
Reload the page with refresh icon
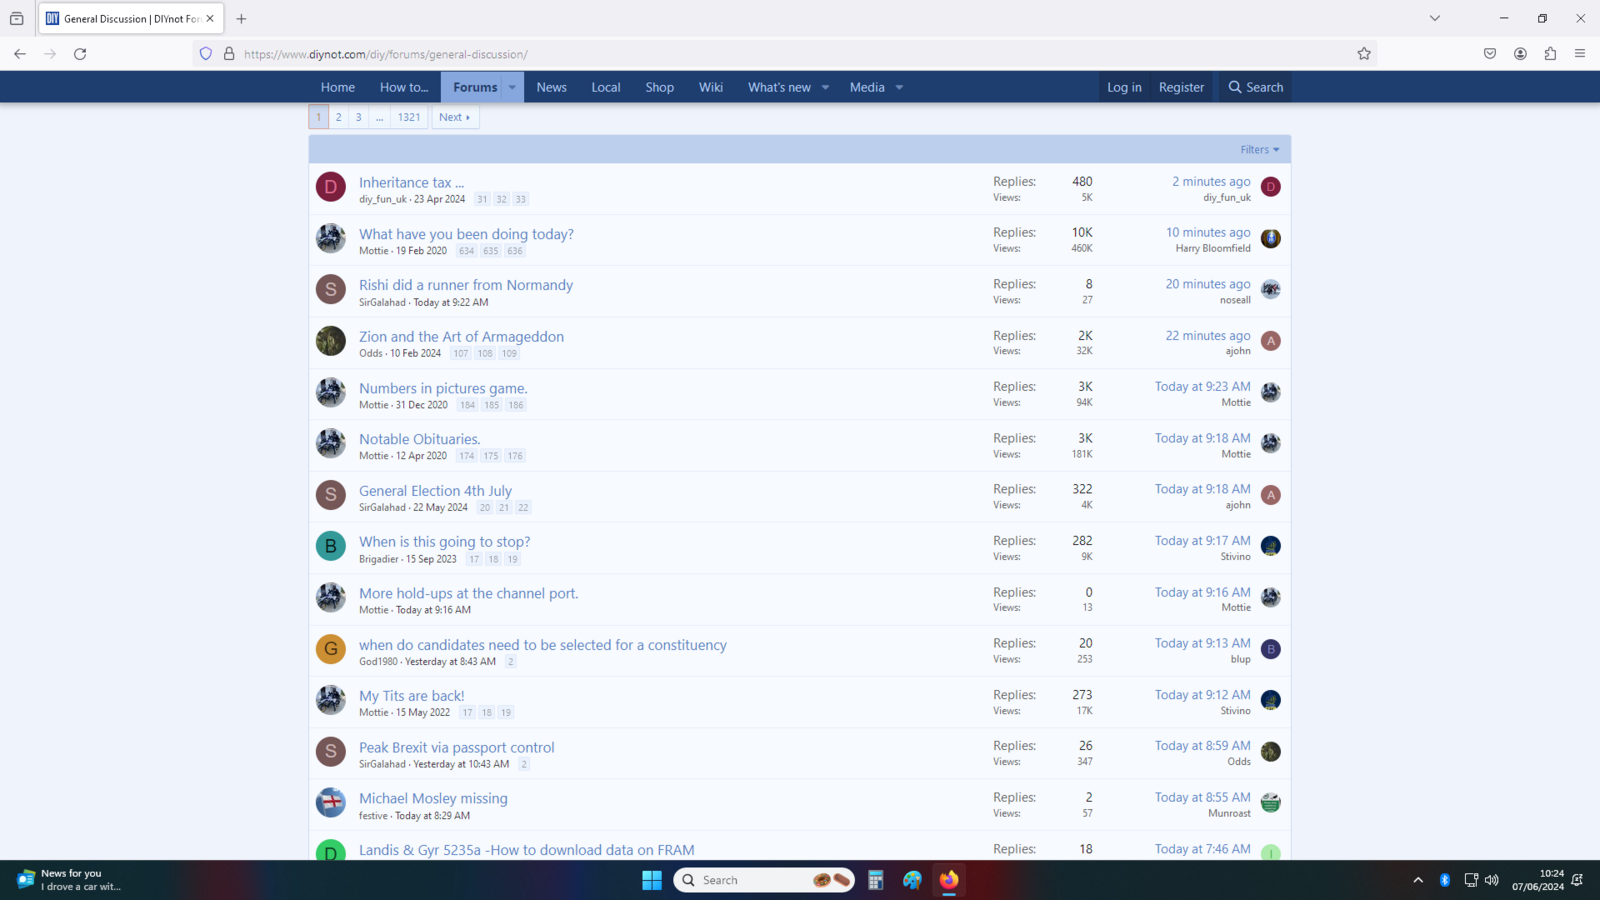(x=80, y=54)
